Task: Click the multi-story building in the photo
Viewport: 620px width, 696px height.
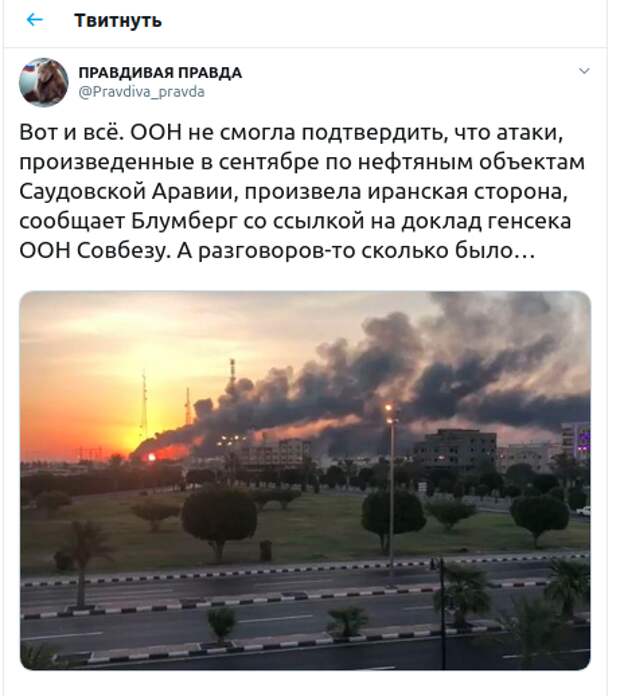Action: [x=456, y=450]
